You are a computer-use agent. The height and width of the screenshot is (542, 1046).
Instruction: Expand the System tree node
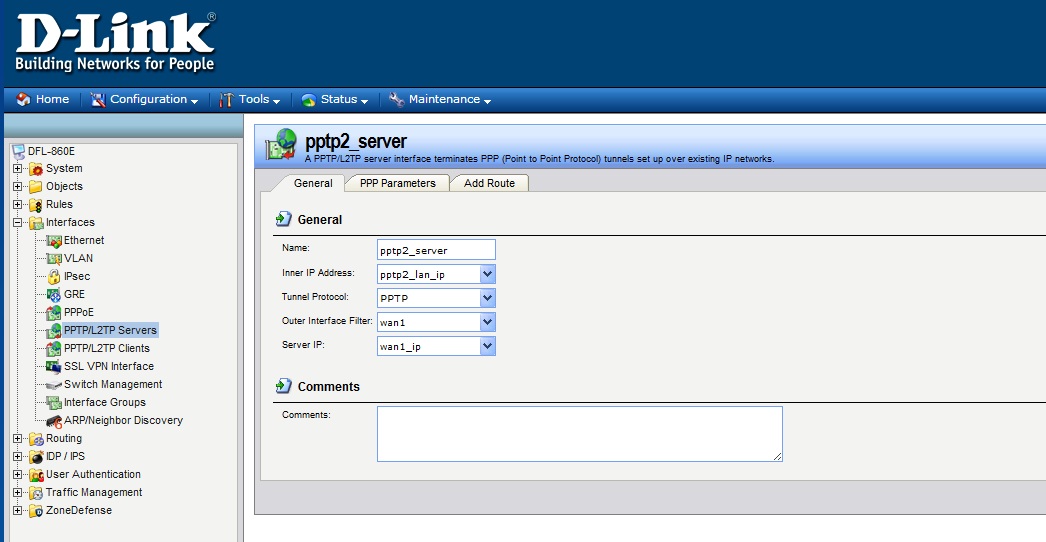(x=17, y=169)
